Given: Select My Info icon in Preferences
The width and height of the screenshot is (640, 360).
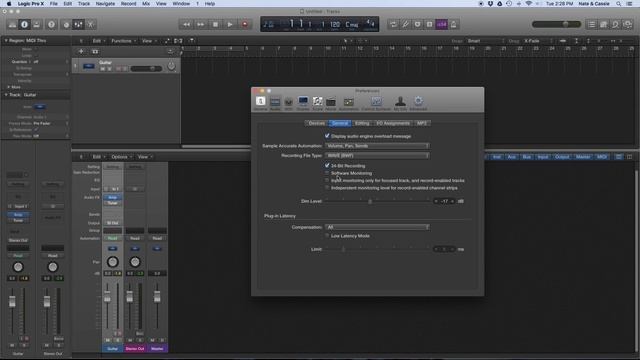Looking at the screenshot, I should 400,103.
